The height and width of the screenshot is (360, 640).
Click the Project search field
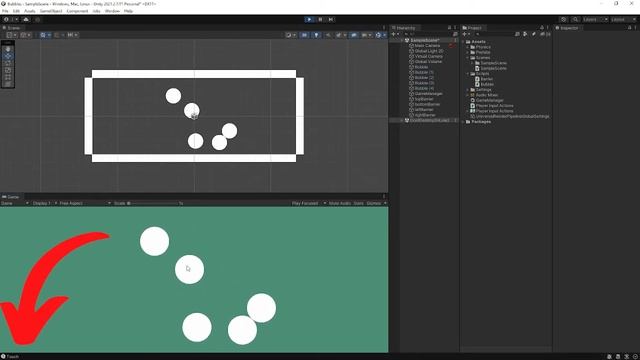point(494,34)
